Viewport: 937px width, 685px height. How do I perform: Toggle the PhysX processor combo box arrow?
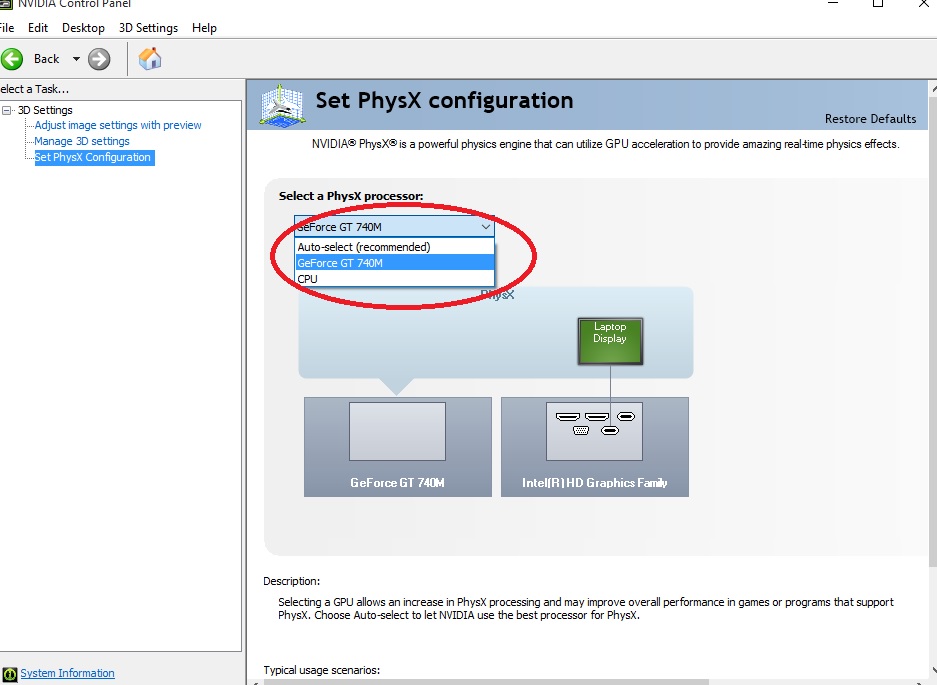(x=486, y=227)
